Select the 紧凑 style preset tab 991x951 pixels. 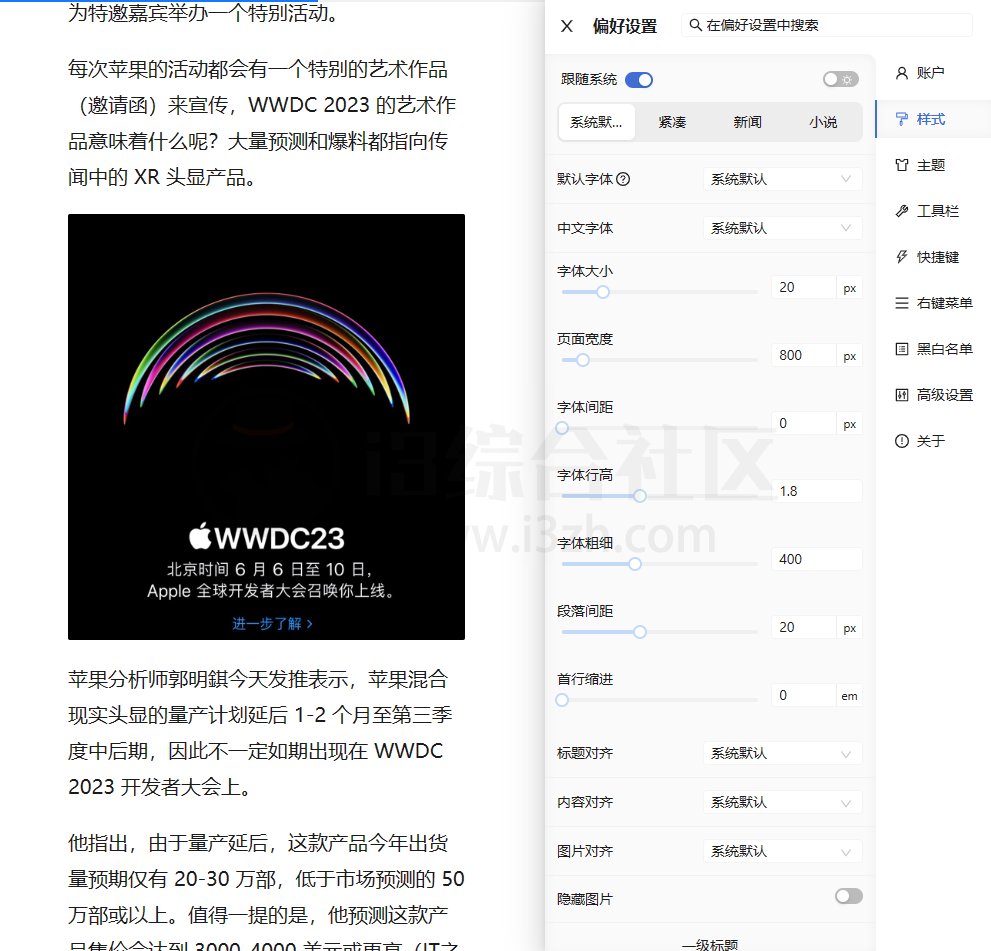click(x=672, y=122)
